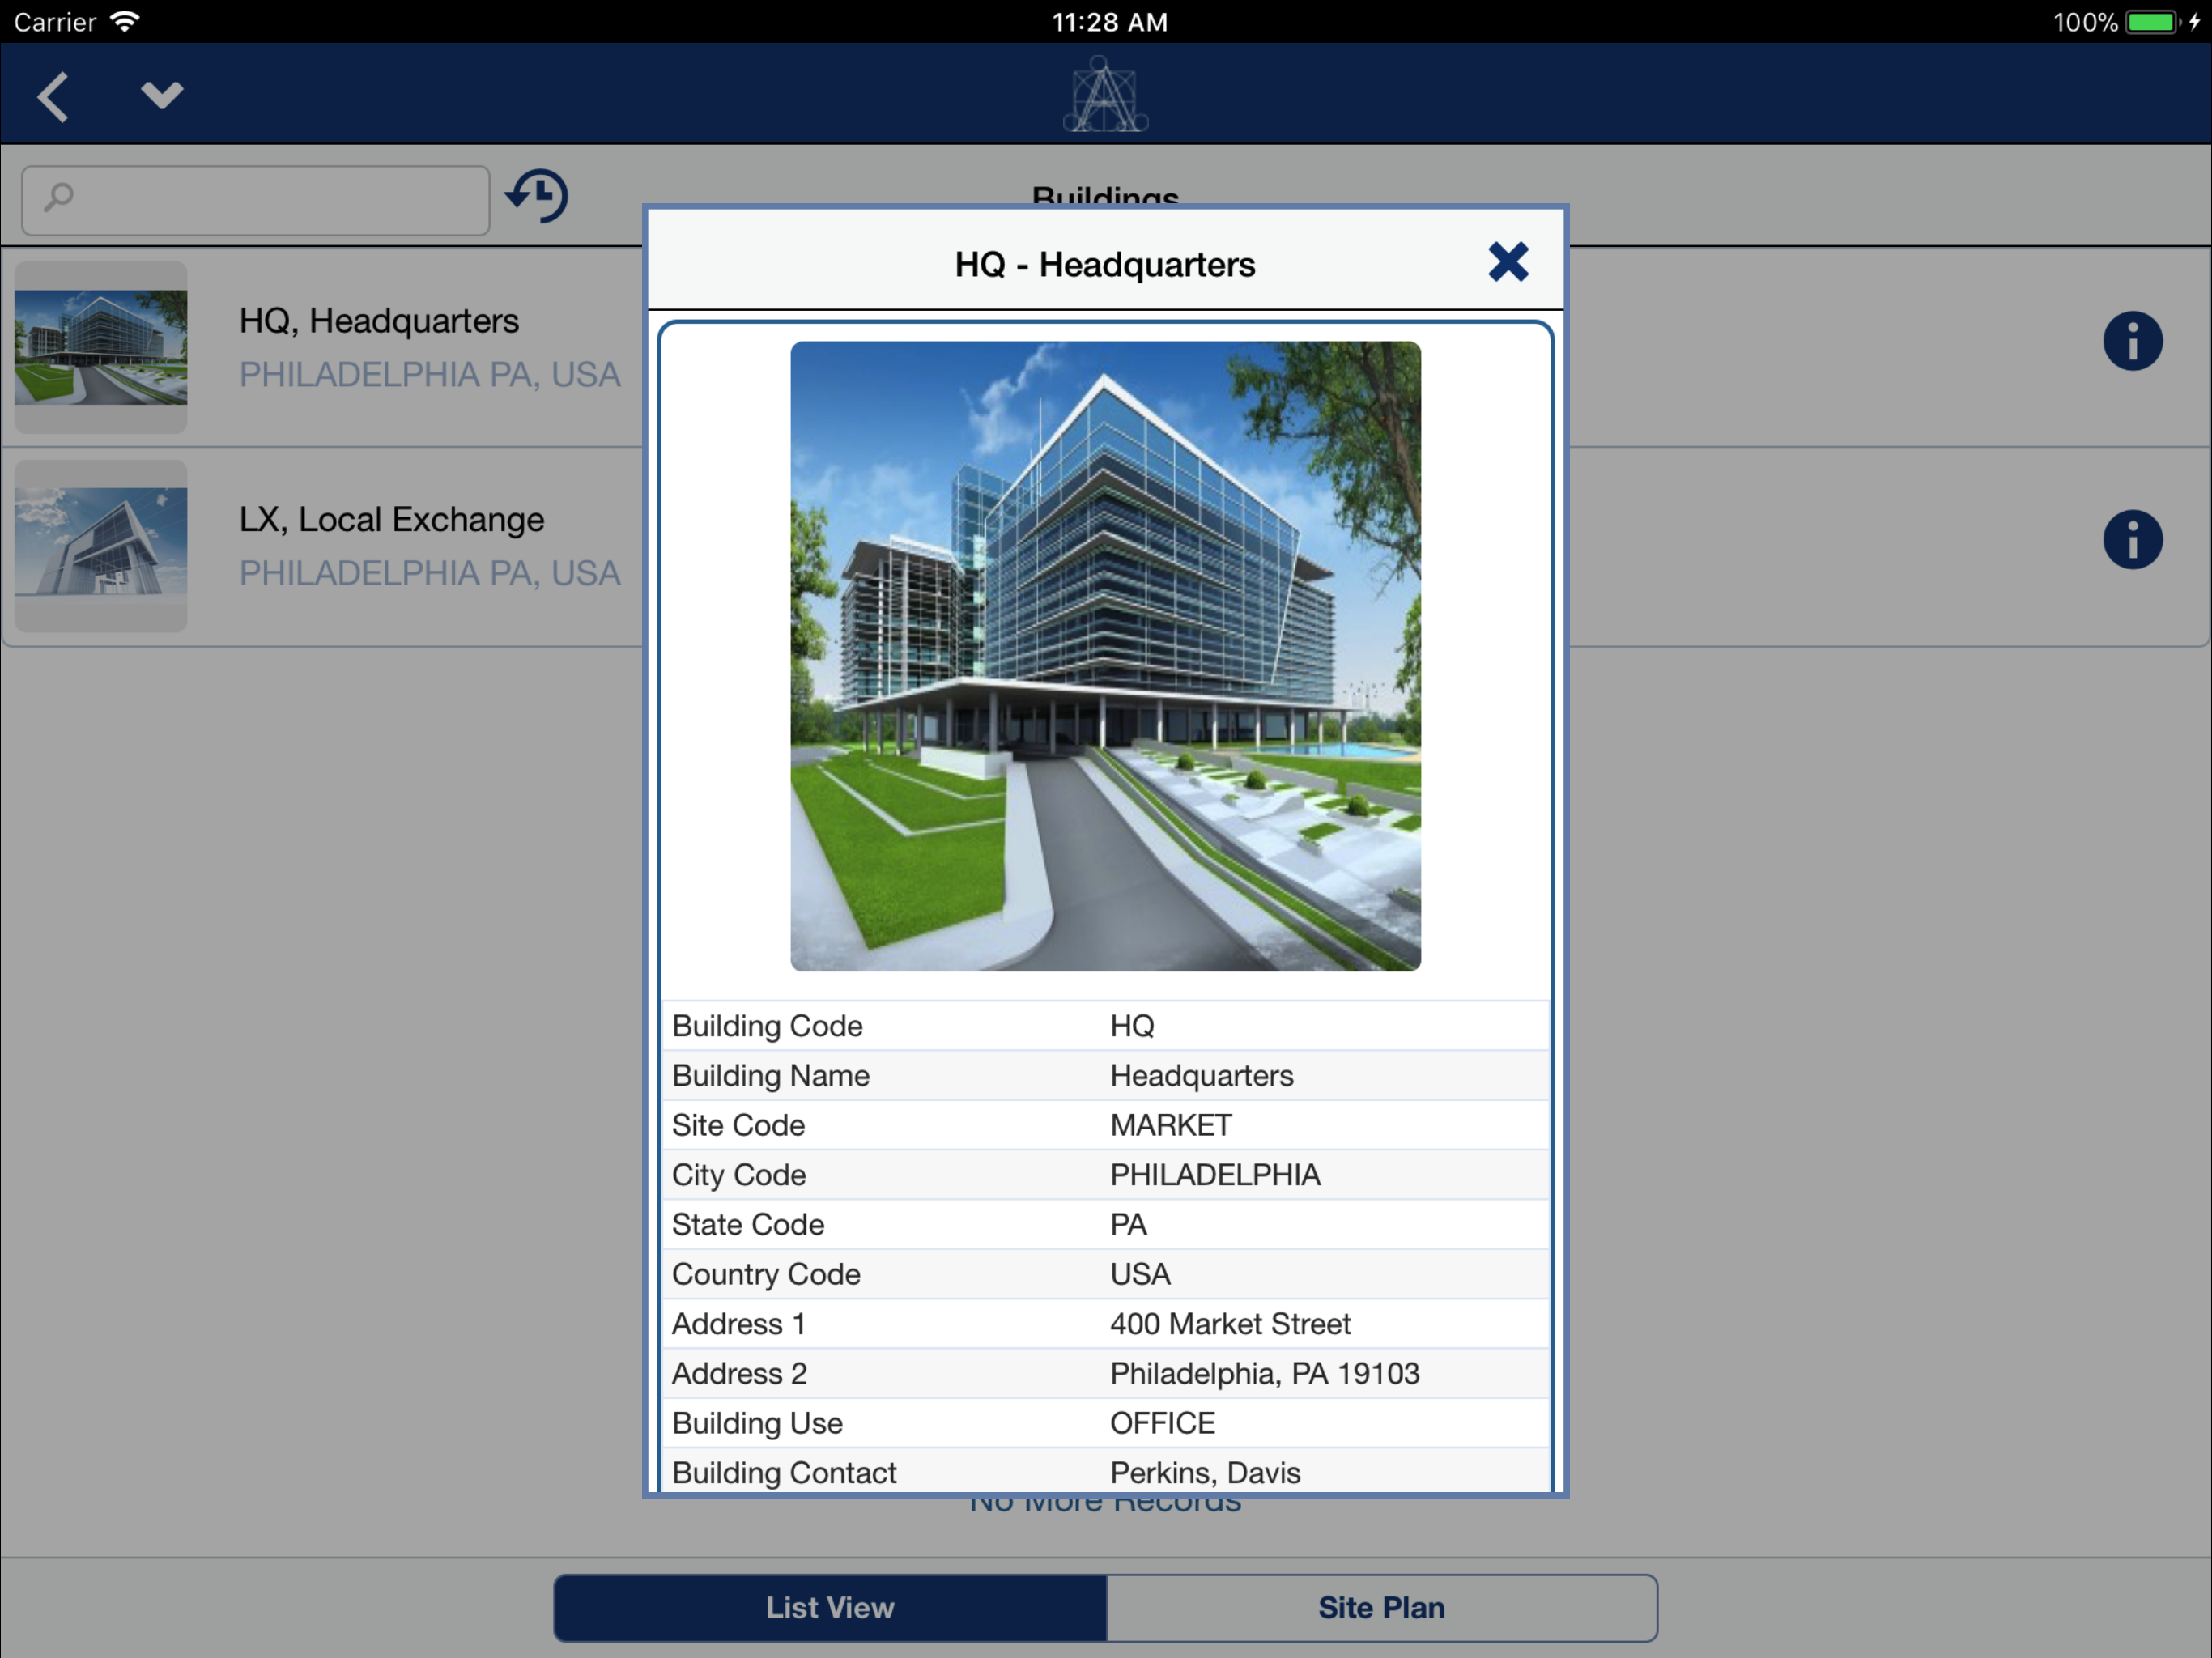Tap the large headquarters building photo
Screen dimensions: 2212x1658
[1105, 656]
